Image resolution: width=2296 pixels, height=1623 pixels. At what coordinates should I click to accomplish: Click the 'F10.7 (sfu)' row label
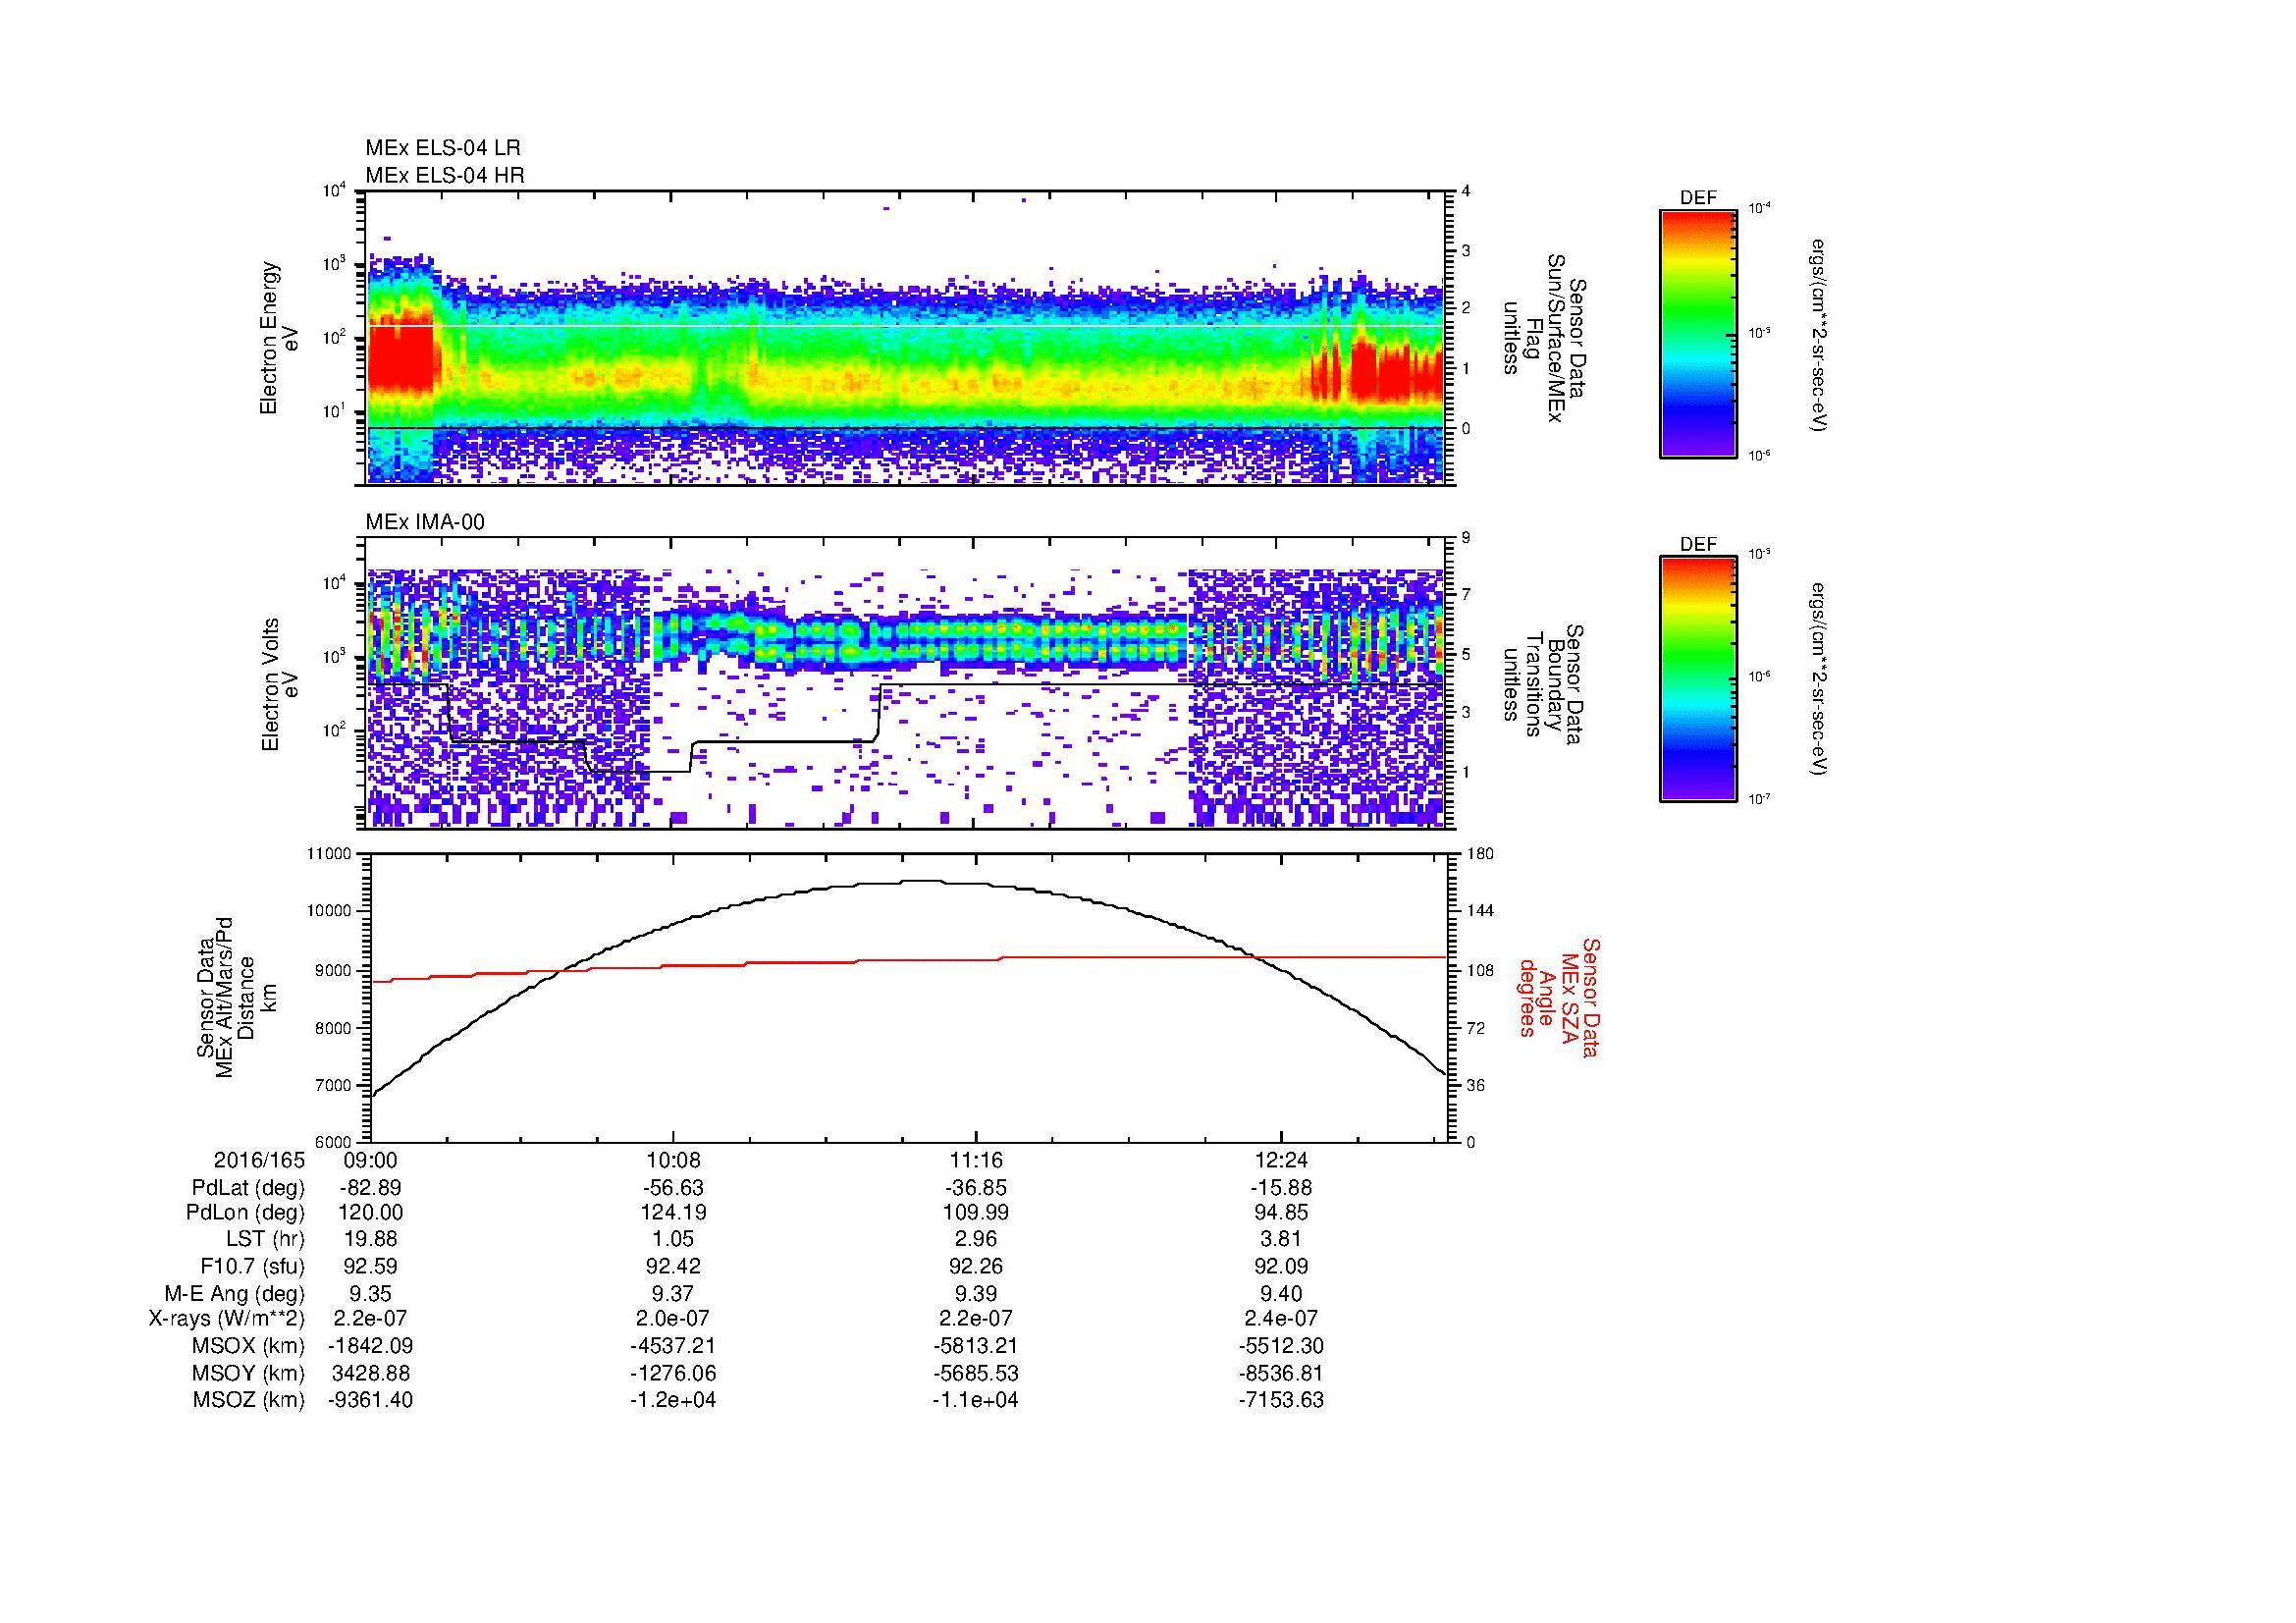(x=252, y=1267)
